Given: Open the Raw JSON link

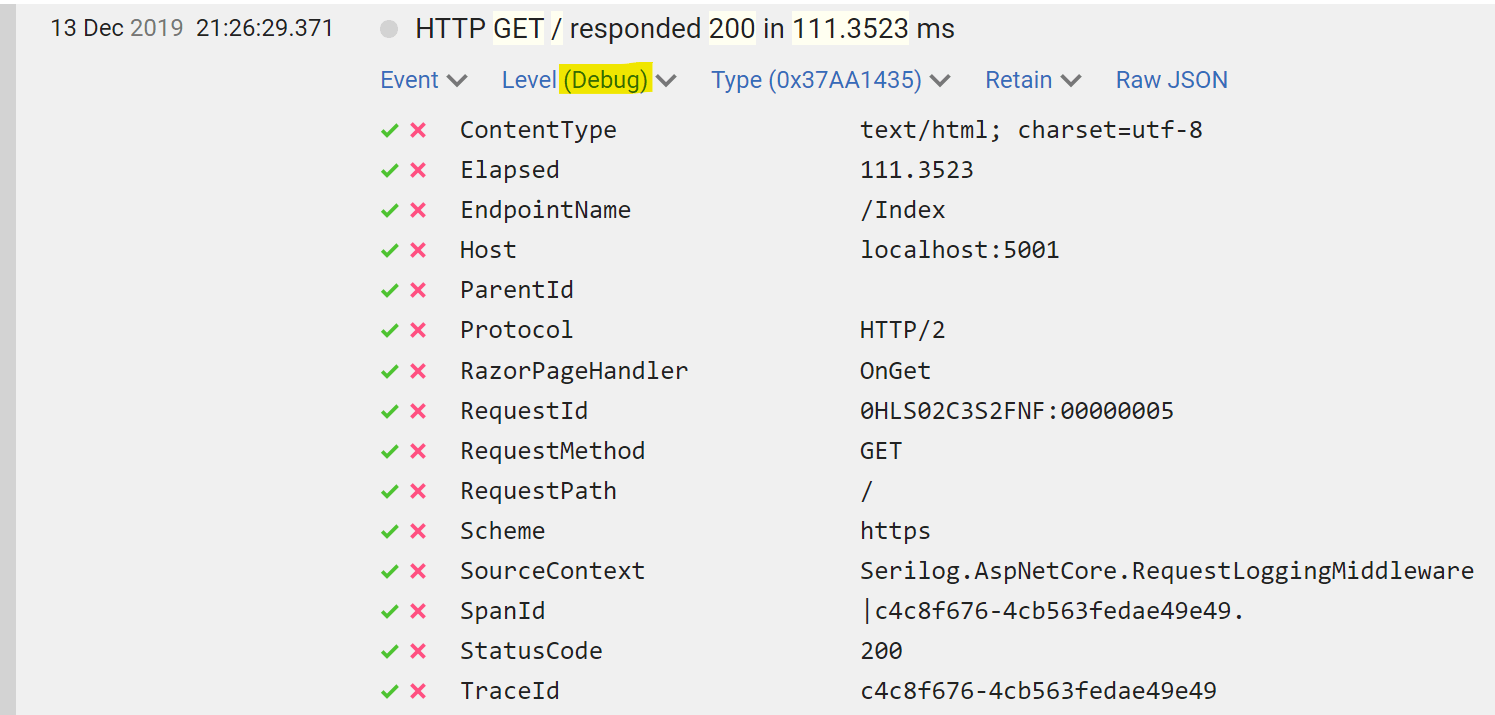Looking at the screenshot, I should [x=1171, y=80].
